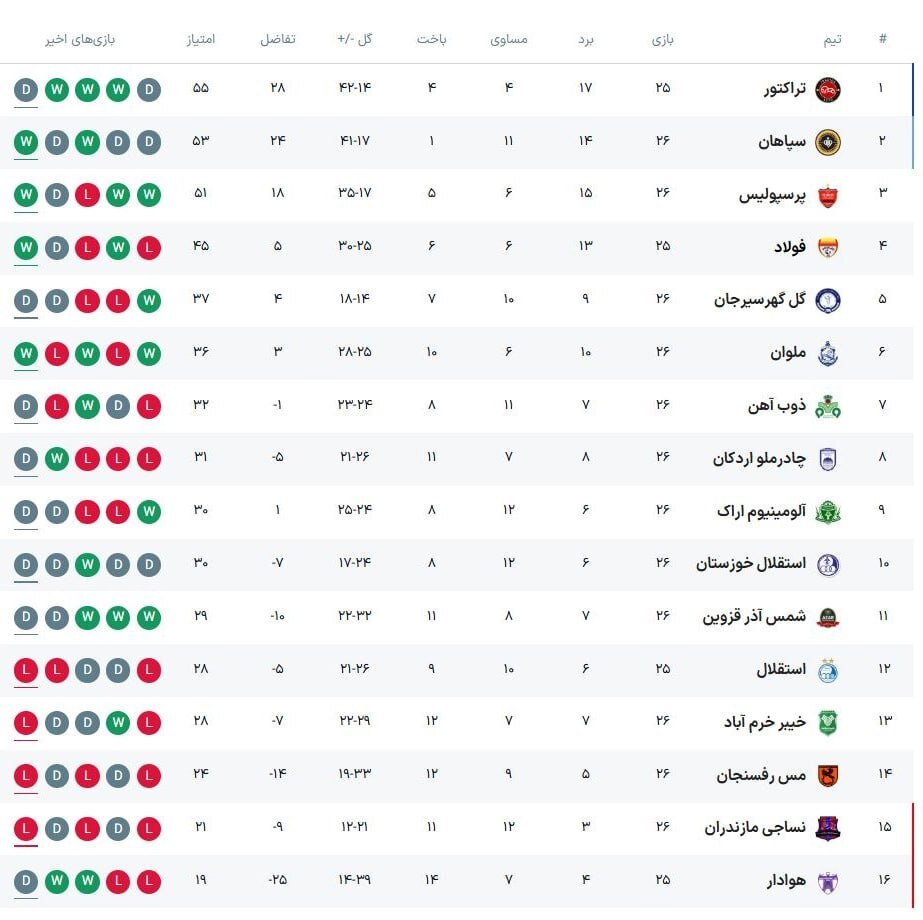This screenshot has width=923, height=920.
Task: Click the Sepahan club crest
Action: point(827,141)
